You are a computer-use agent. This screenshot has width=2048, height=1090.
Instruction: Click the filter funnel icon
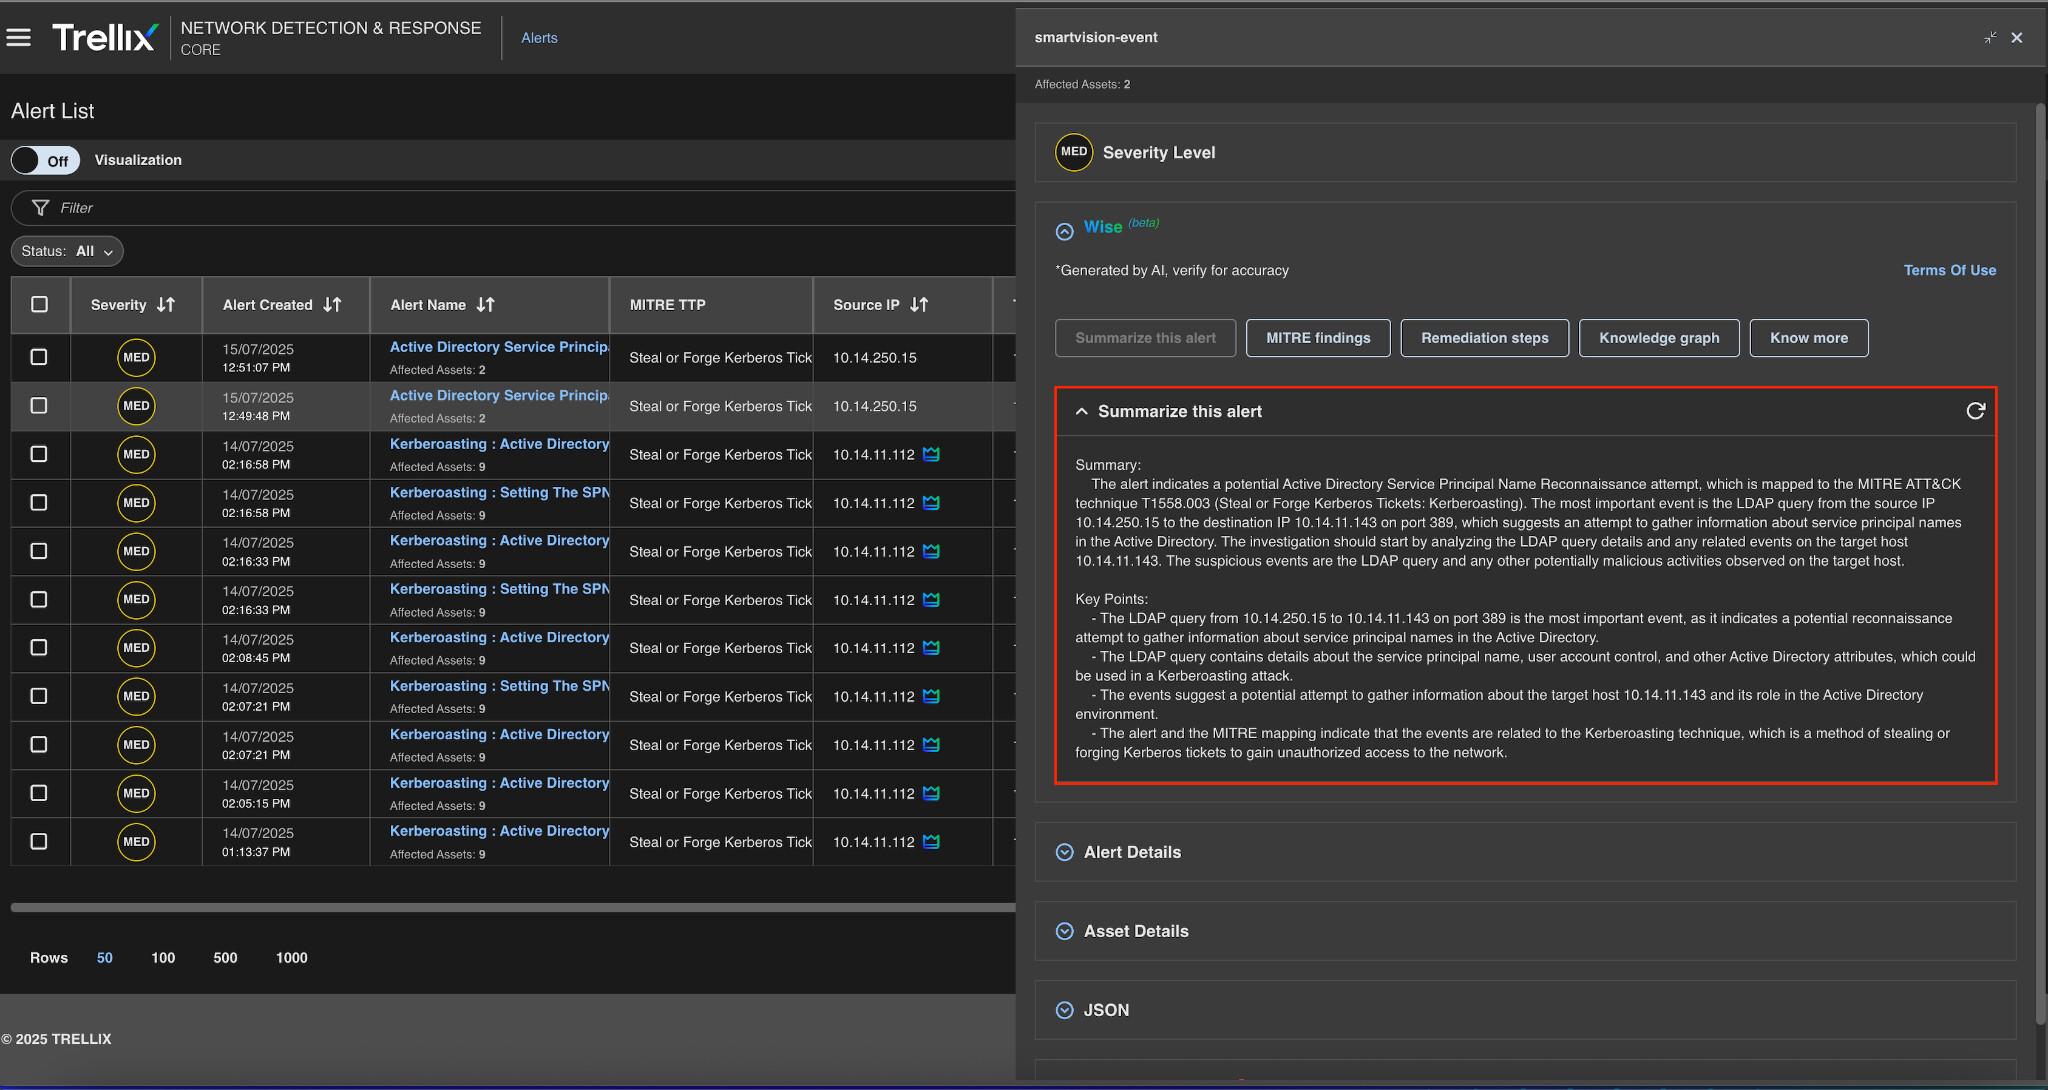tap(41, 208)
